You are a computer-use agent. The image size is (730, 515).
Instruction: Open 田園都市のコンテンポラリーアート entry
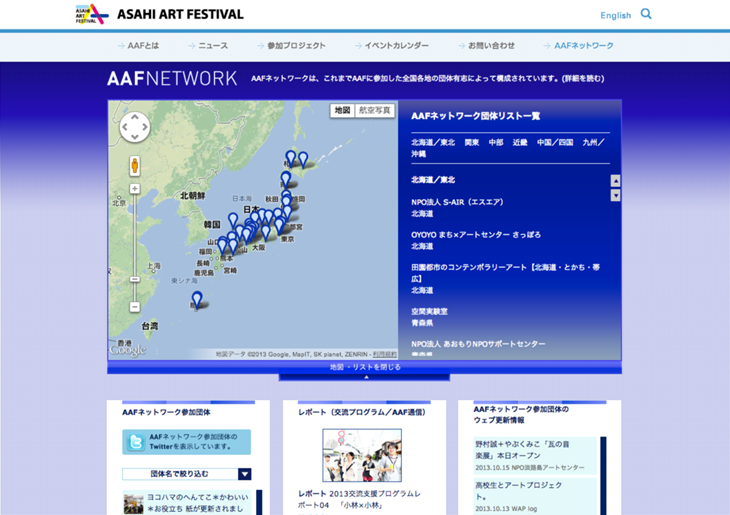pyautogui.click(x=506, y=273)
